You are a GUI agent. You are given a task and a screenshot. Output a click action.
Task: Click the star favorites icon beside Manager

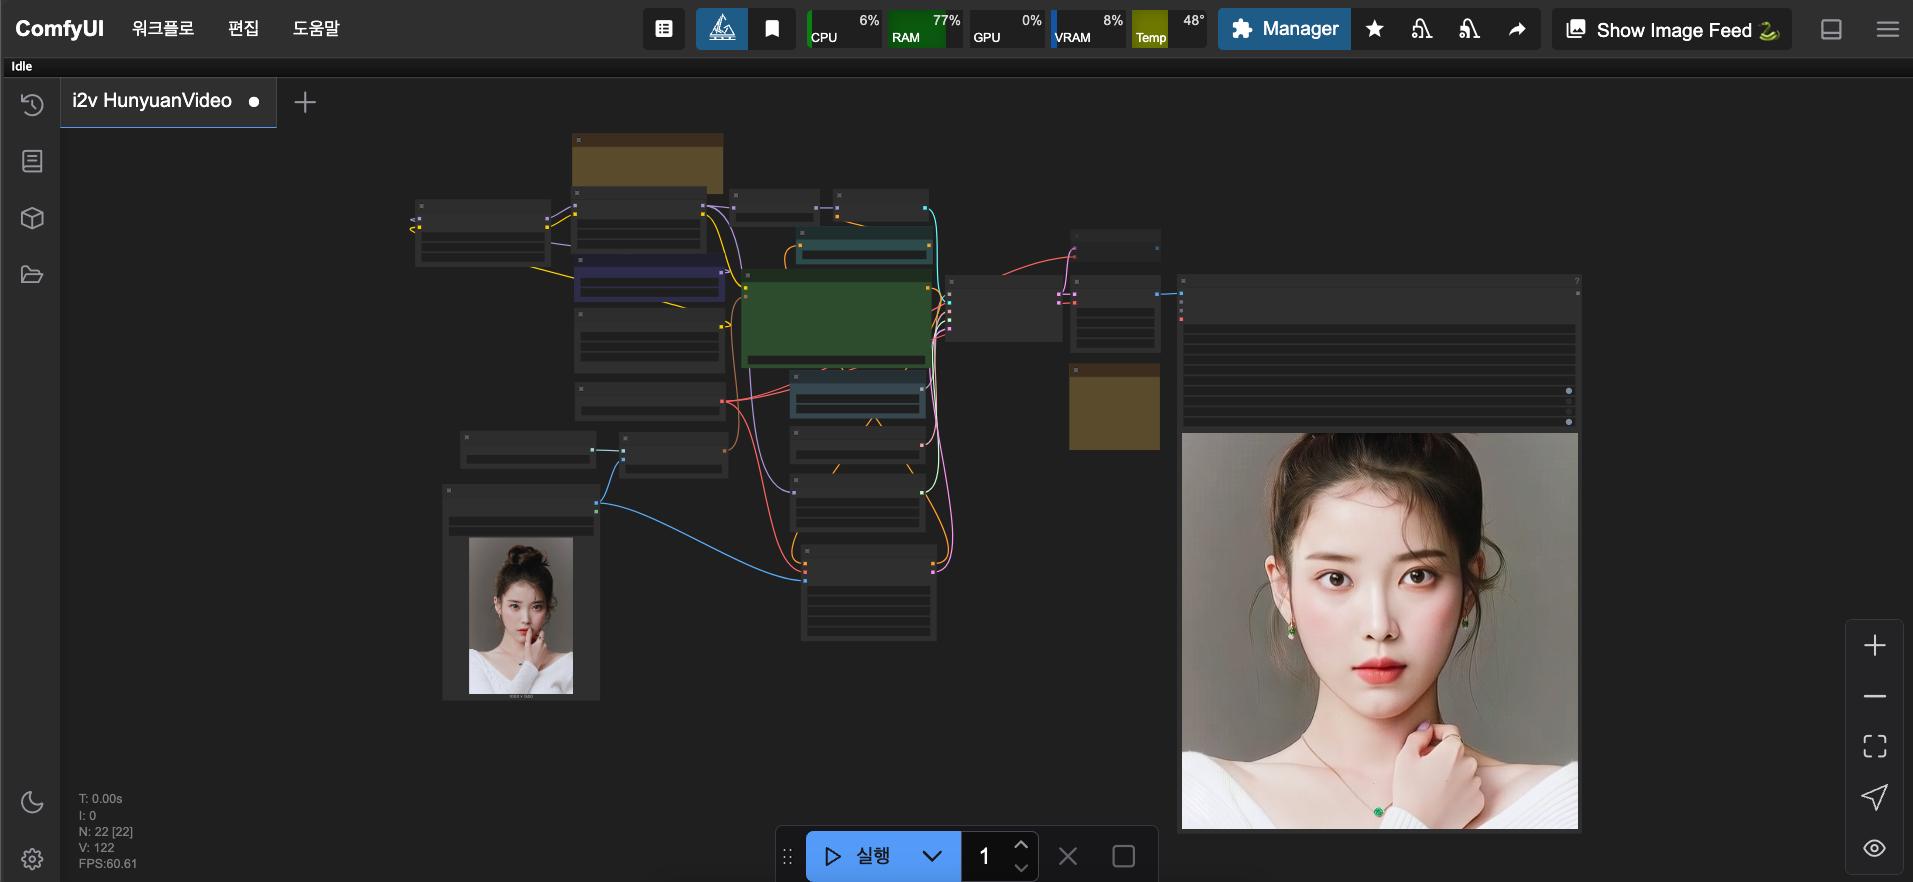coord(1375,29)
